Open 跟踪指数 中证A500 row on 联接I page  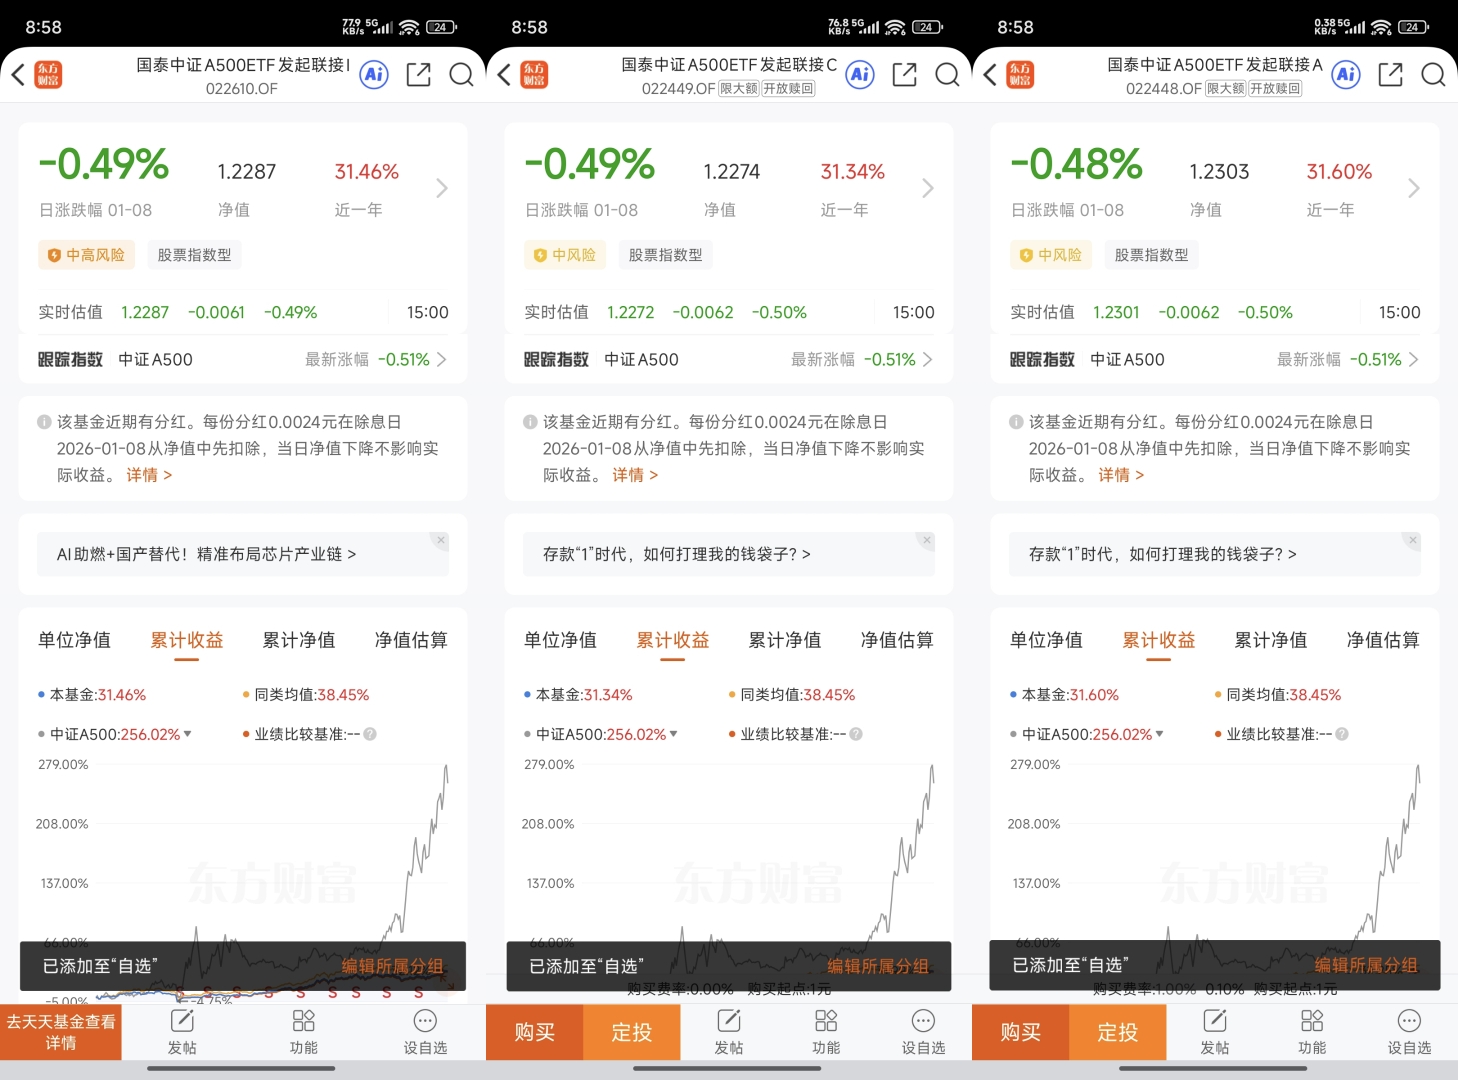(242, 359)
